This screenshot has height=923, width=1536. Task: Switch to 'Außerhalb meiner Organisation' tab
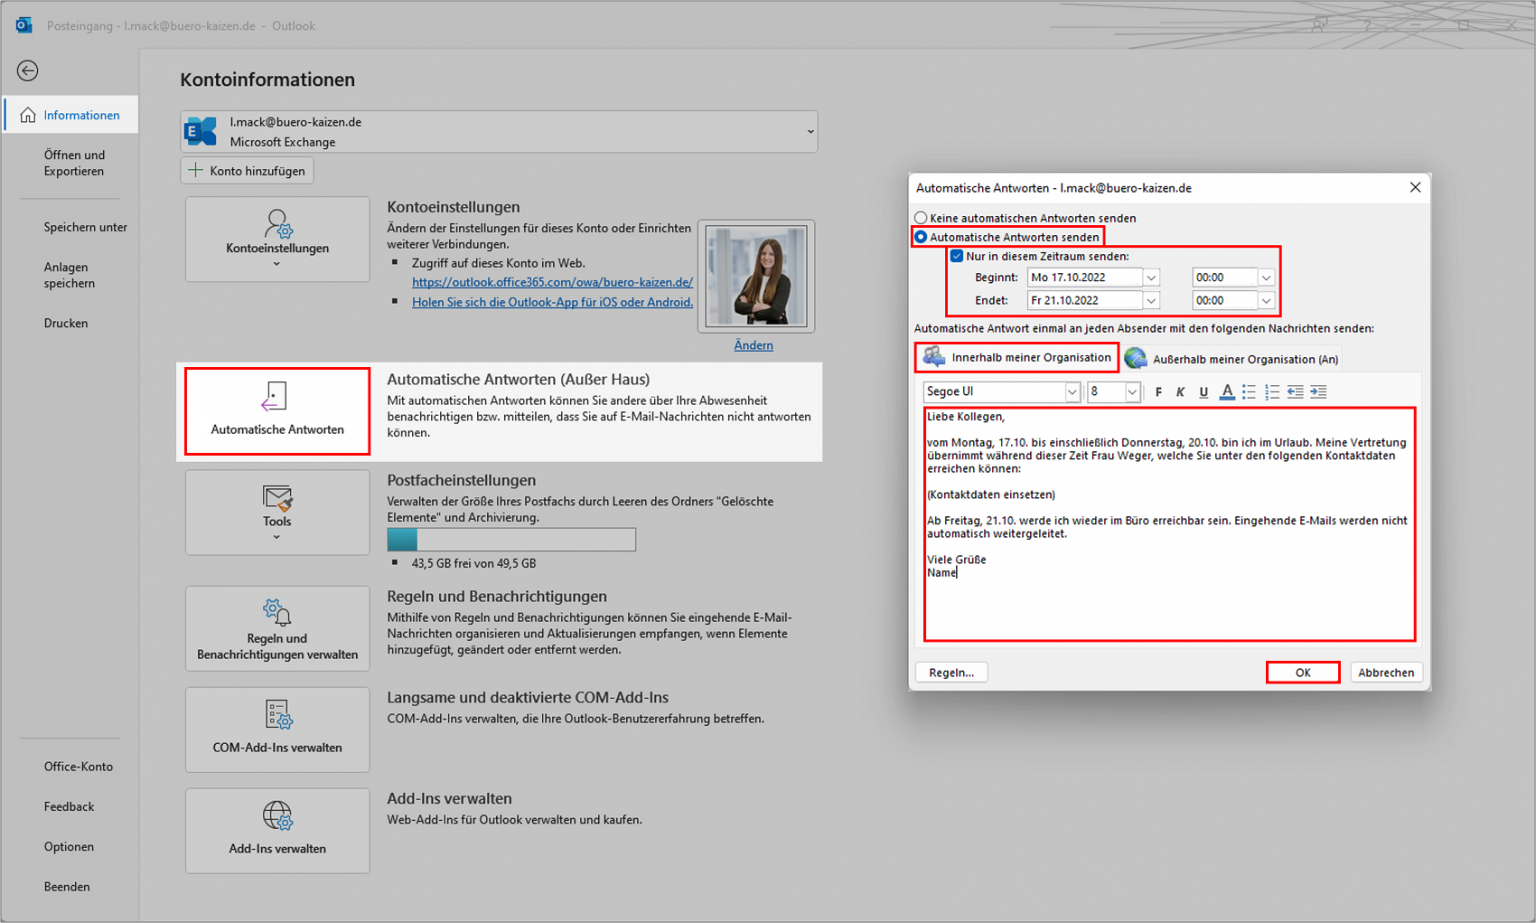(x=1246, y=357)
